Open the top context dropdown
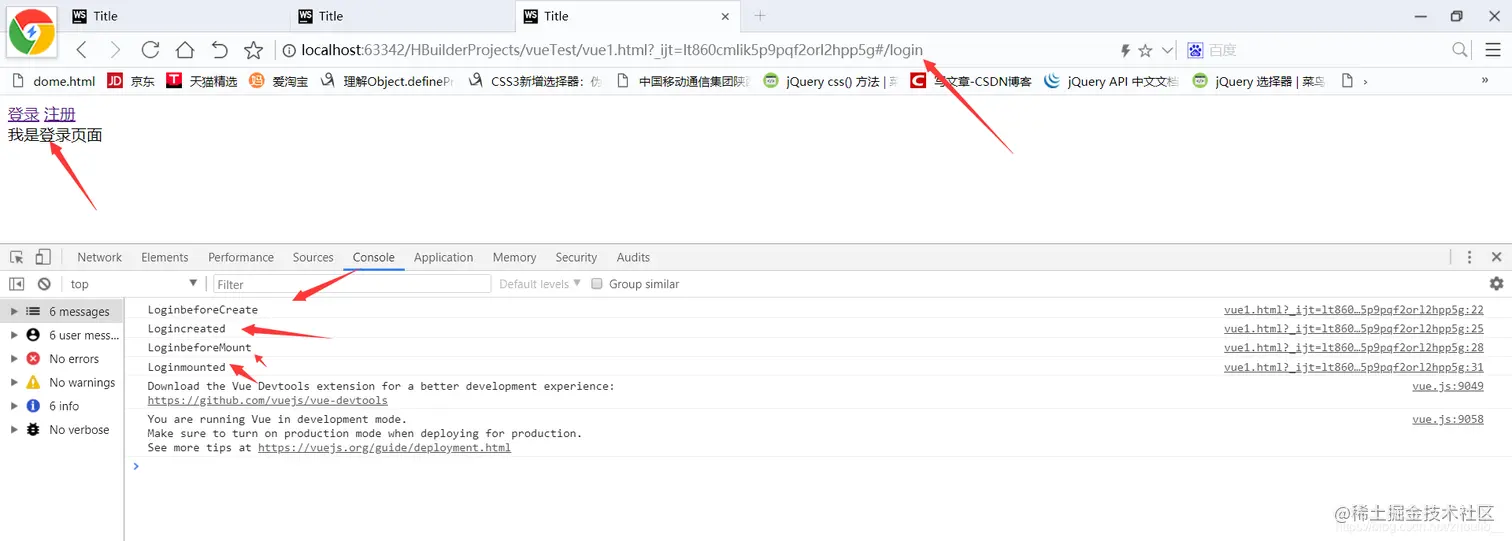The height and width of the screenshot is (541, 1512). (135, 284)
